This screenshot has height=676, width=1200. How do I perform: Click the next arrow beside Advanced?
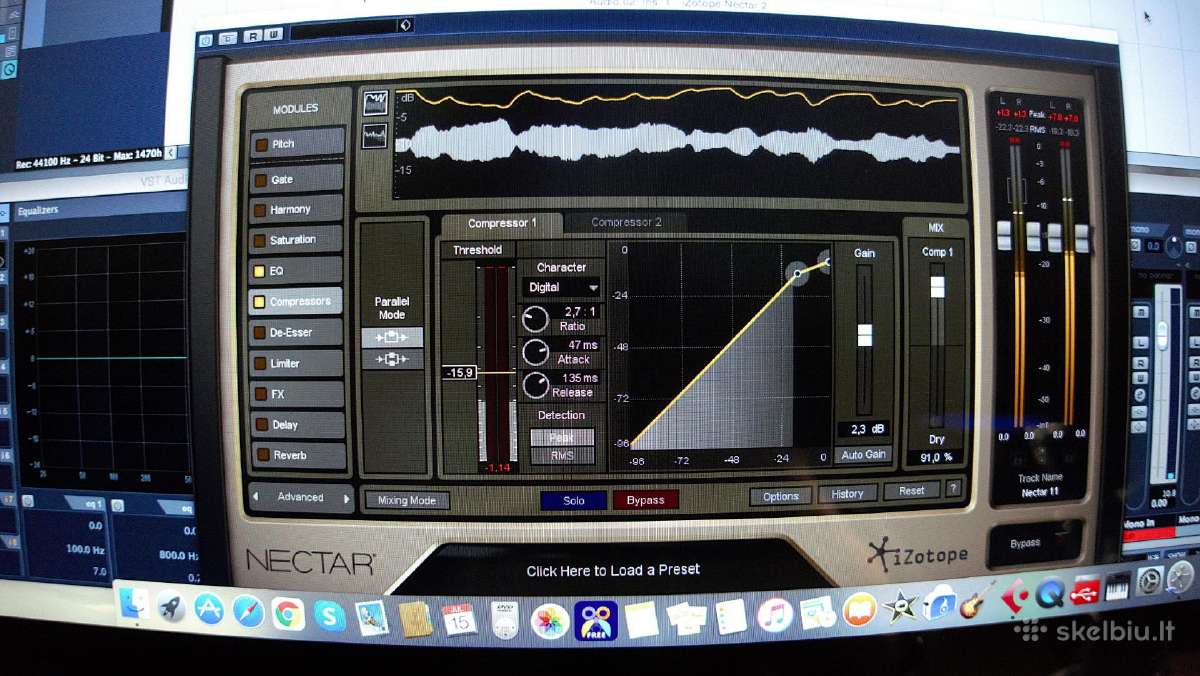(347, 497)
